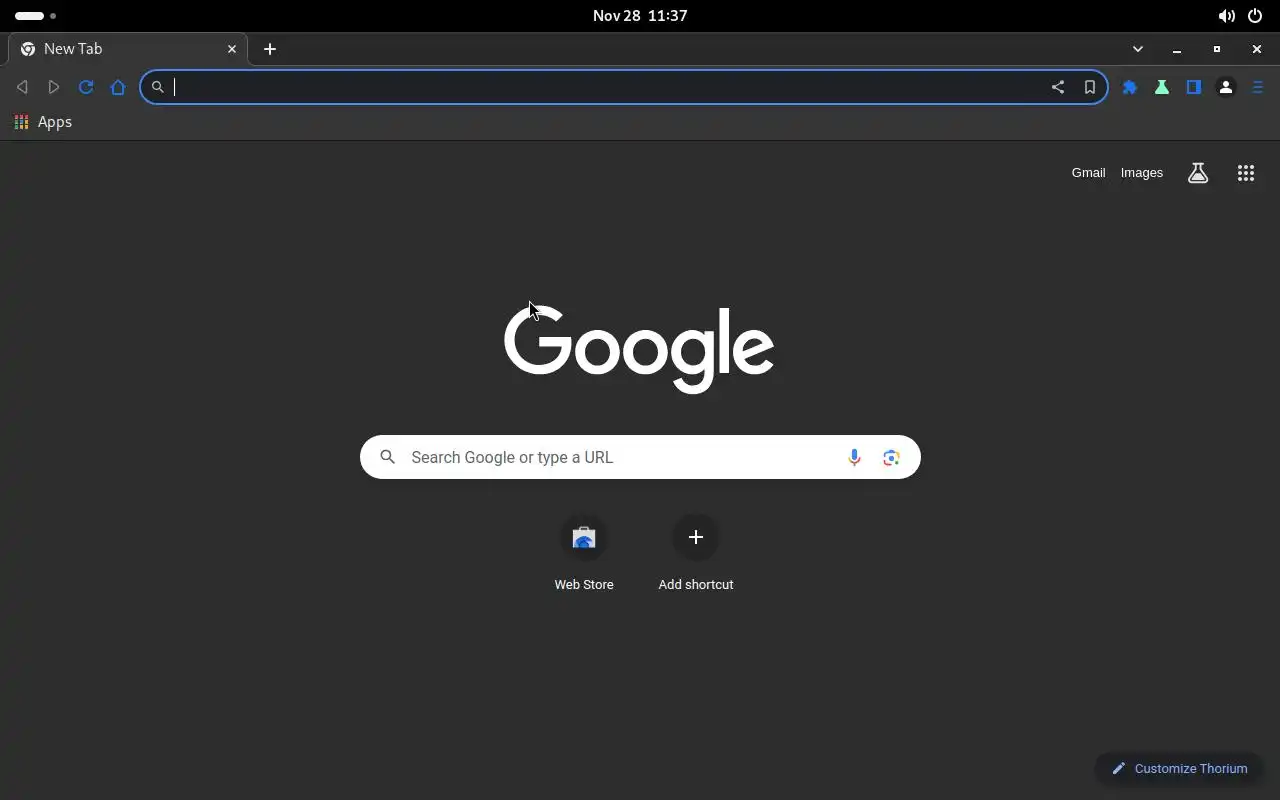Open the profile avatar menu

pos(1226,87)
